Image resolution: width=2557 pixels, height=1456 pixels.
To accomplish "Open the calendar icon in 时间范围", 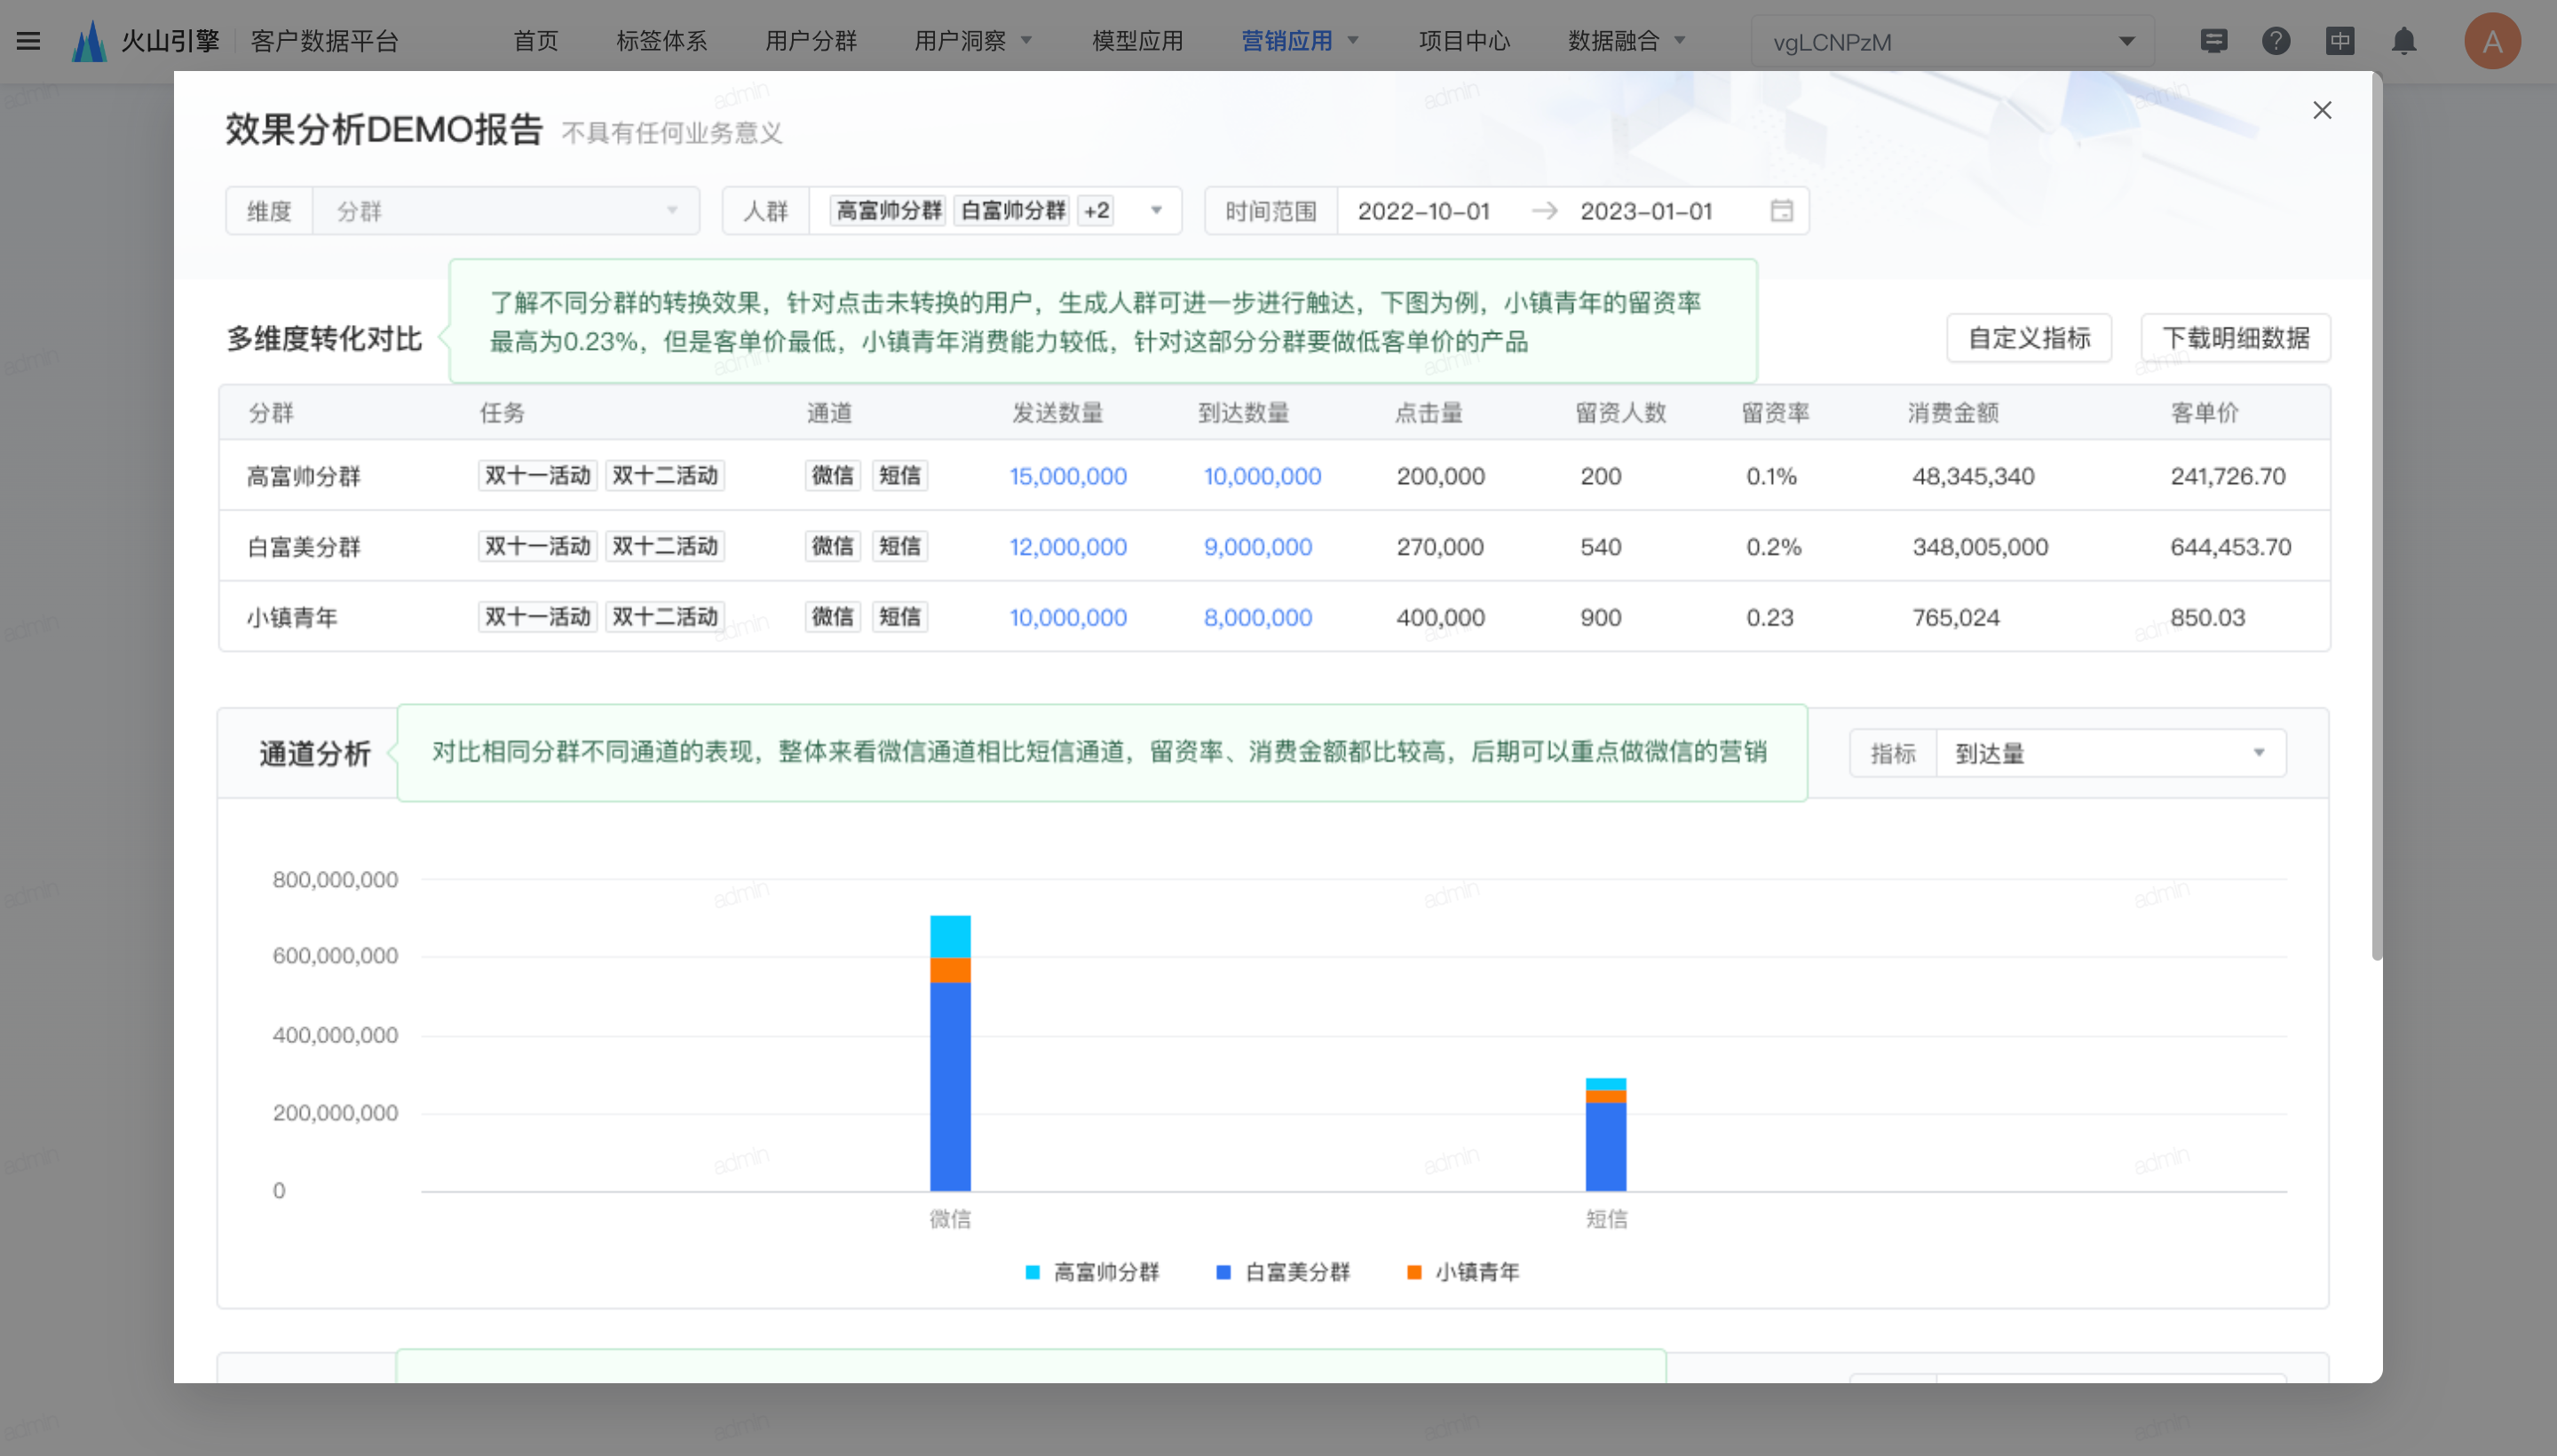I will (x=1781, y=211).
